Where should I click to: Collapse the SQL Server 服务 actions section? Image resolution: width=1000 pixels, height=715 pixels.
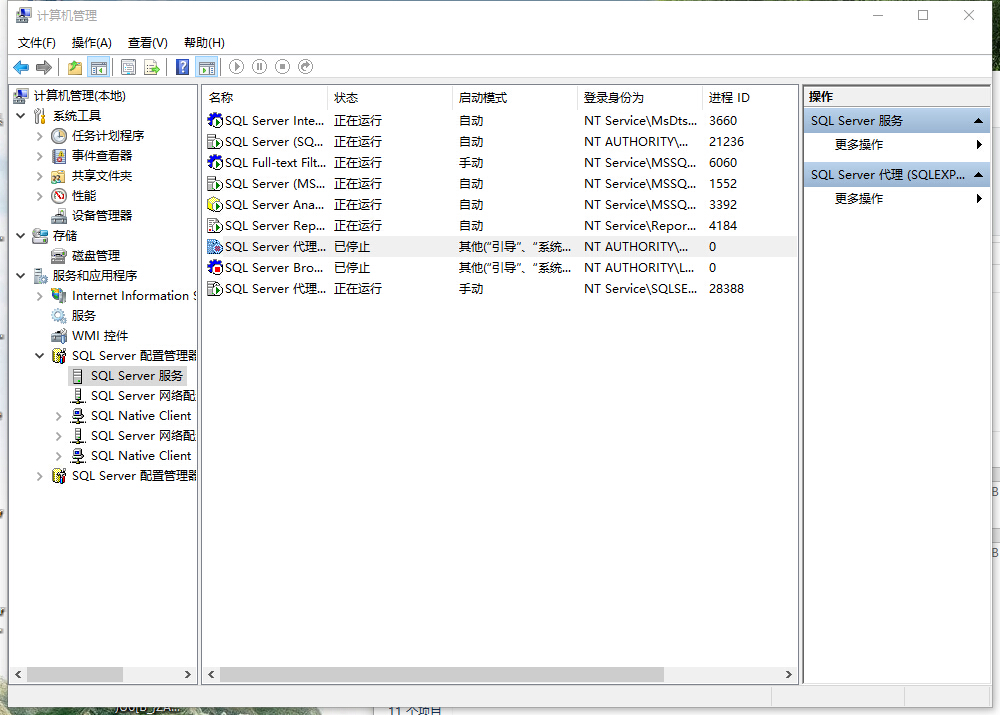coord(978,121)
